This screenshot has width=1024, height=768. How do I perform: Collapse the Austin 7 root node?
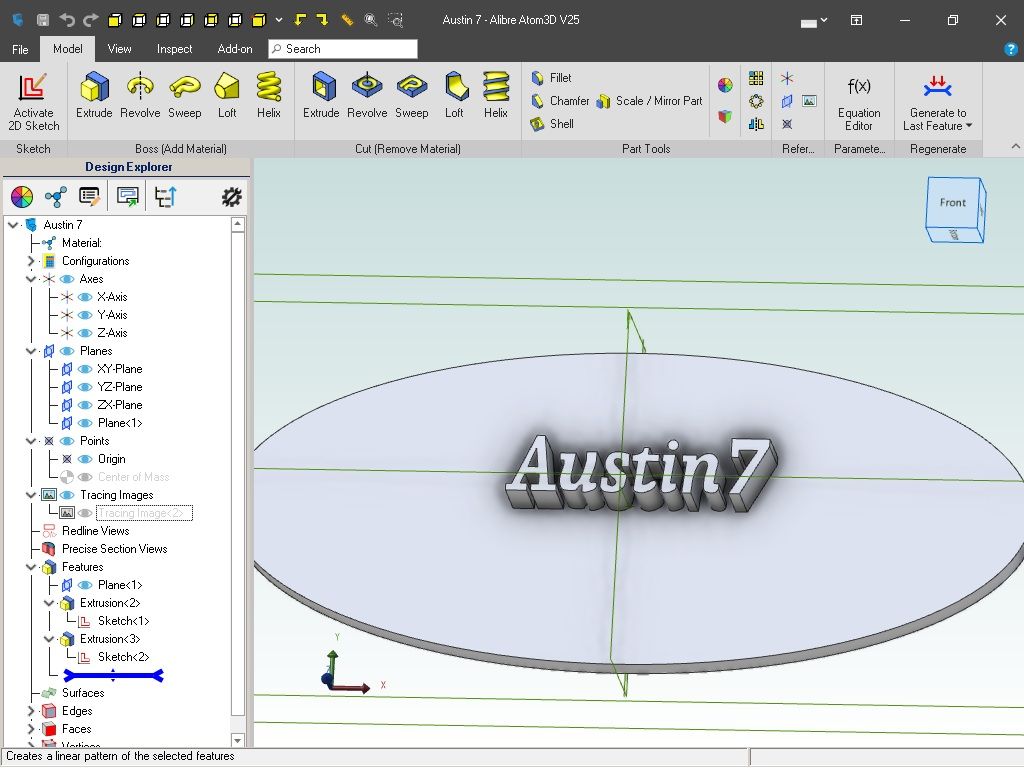(x=13, y=225)
